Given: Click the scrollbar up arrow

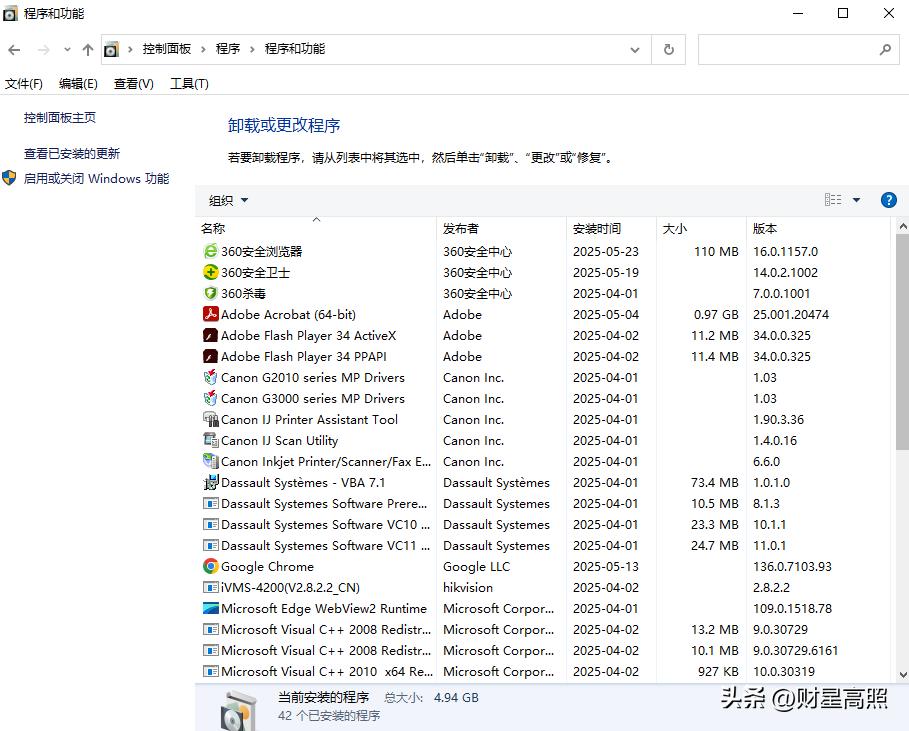Looking at the screenshot, I should tap(903, 226).
